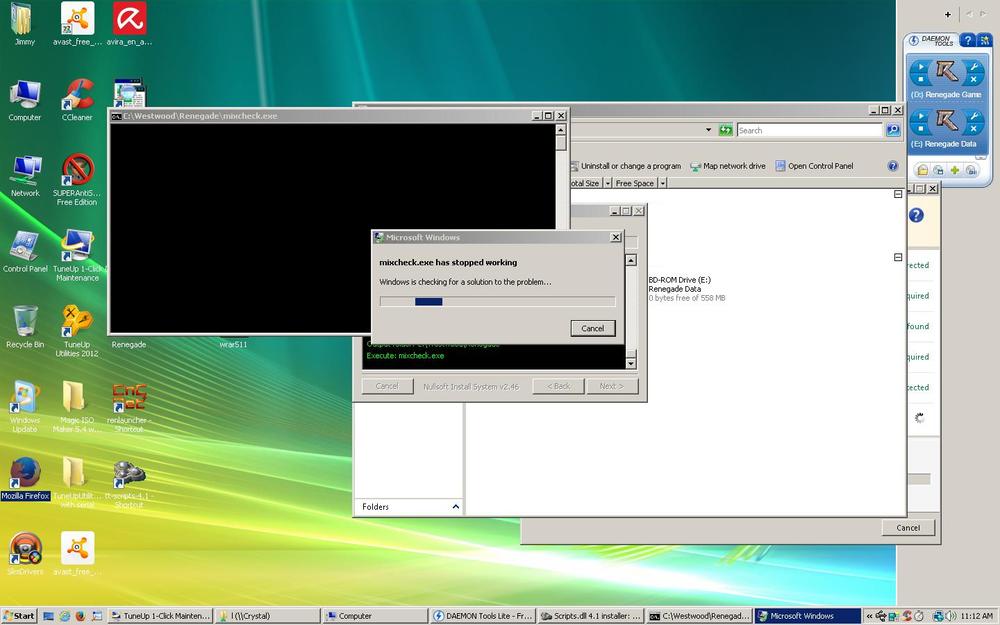Image resolution: width=1000 pixels, height=625 pixels.
Task: Switch to Scripts.dll 4.1 installer taskbar button
Action: [589, 616]
